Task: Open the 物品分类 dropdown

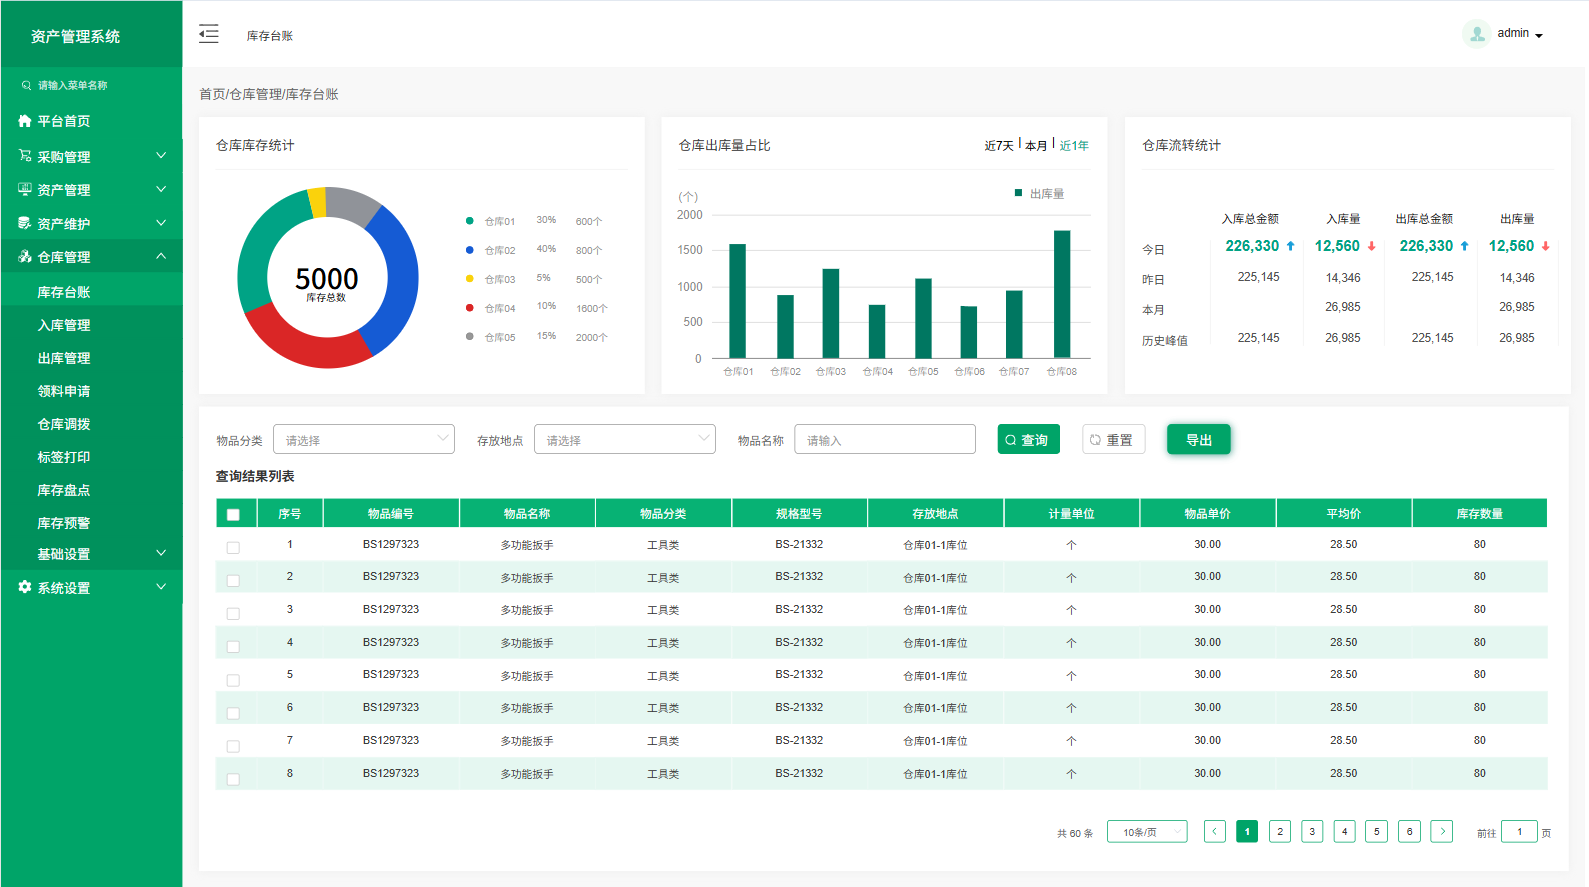Action: [x=363, y=439]
